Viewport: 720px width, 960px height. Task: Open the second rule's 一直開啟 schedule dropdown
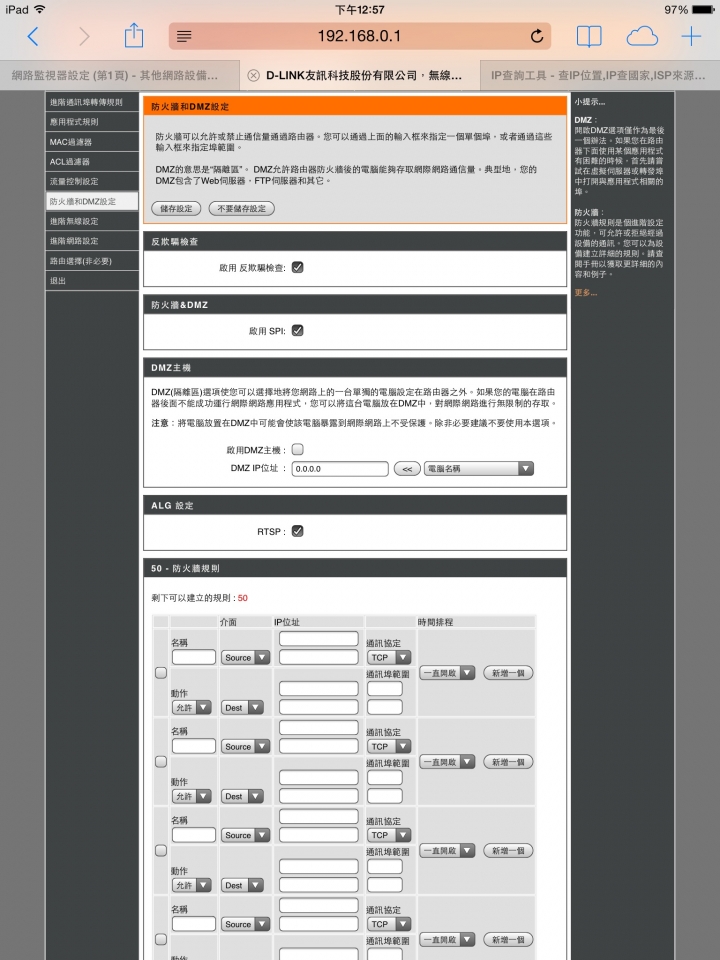[447, 762]
